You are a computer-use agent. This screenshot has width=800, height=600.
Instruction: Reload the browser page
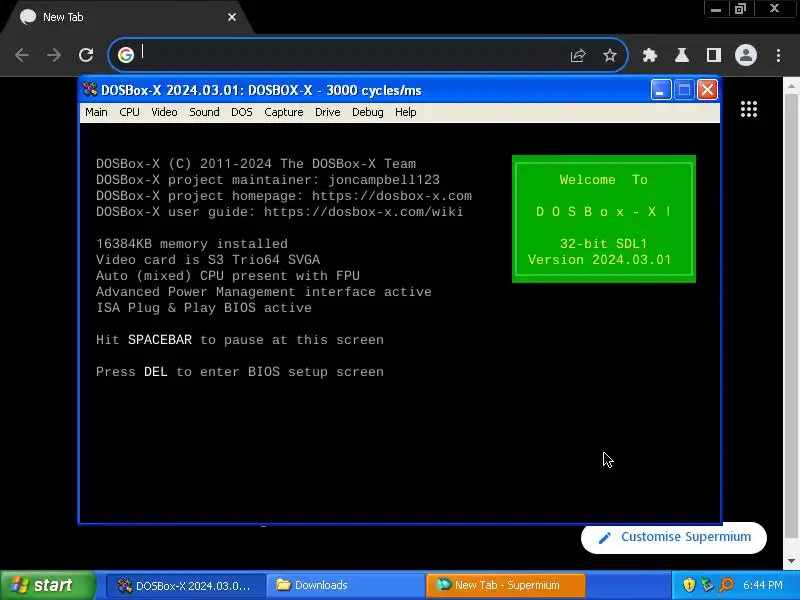(86, 55)
